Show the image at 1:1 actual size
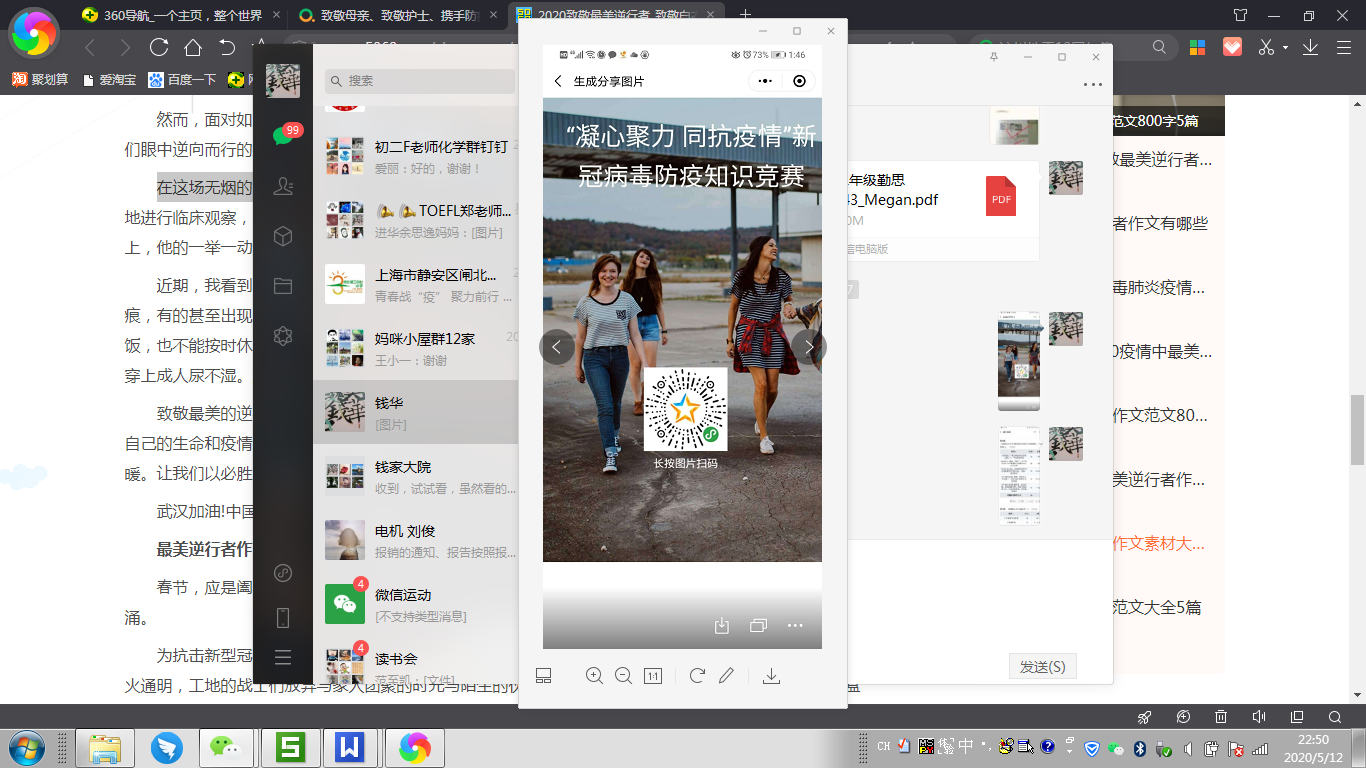The height and width of the screenshot is (768, 1366). tap(653, 676)
